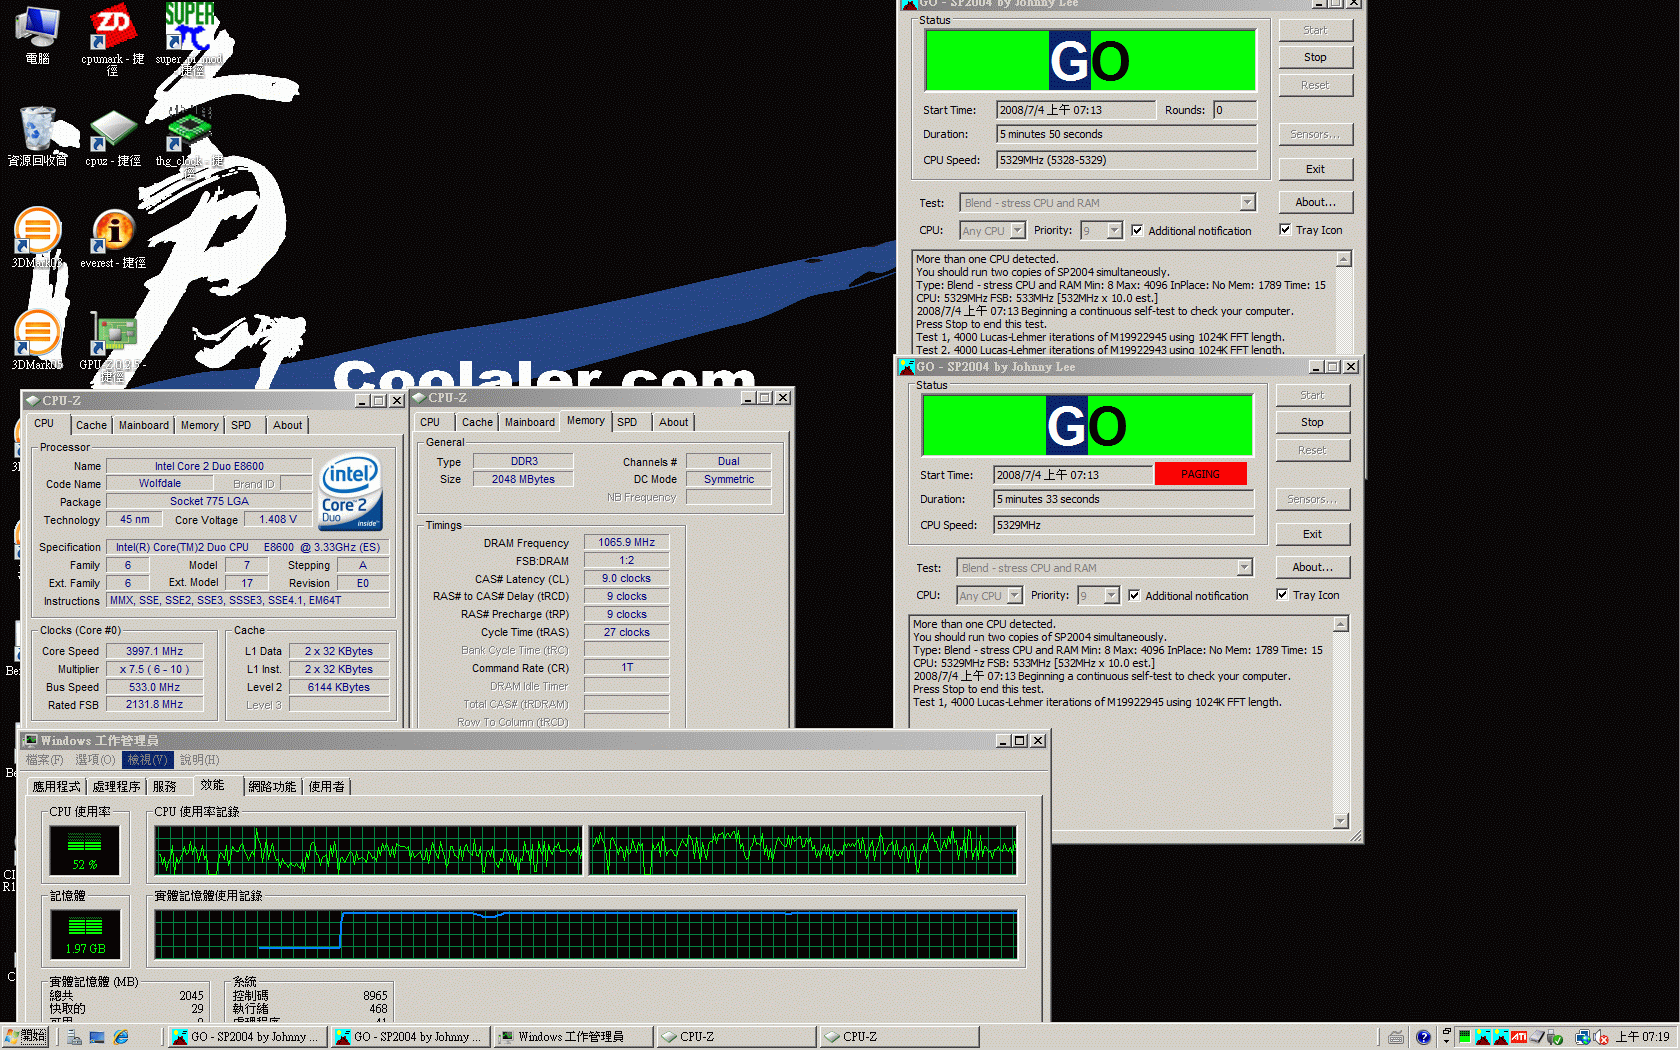Screen dimensions: 1680x1050
Task: Open Cache tab in CPU-Z Processor window
Action: click(91, 425)
